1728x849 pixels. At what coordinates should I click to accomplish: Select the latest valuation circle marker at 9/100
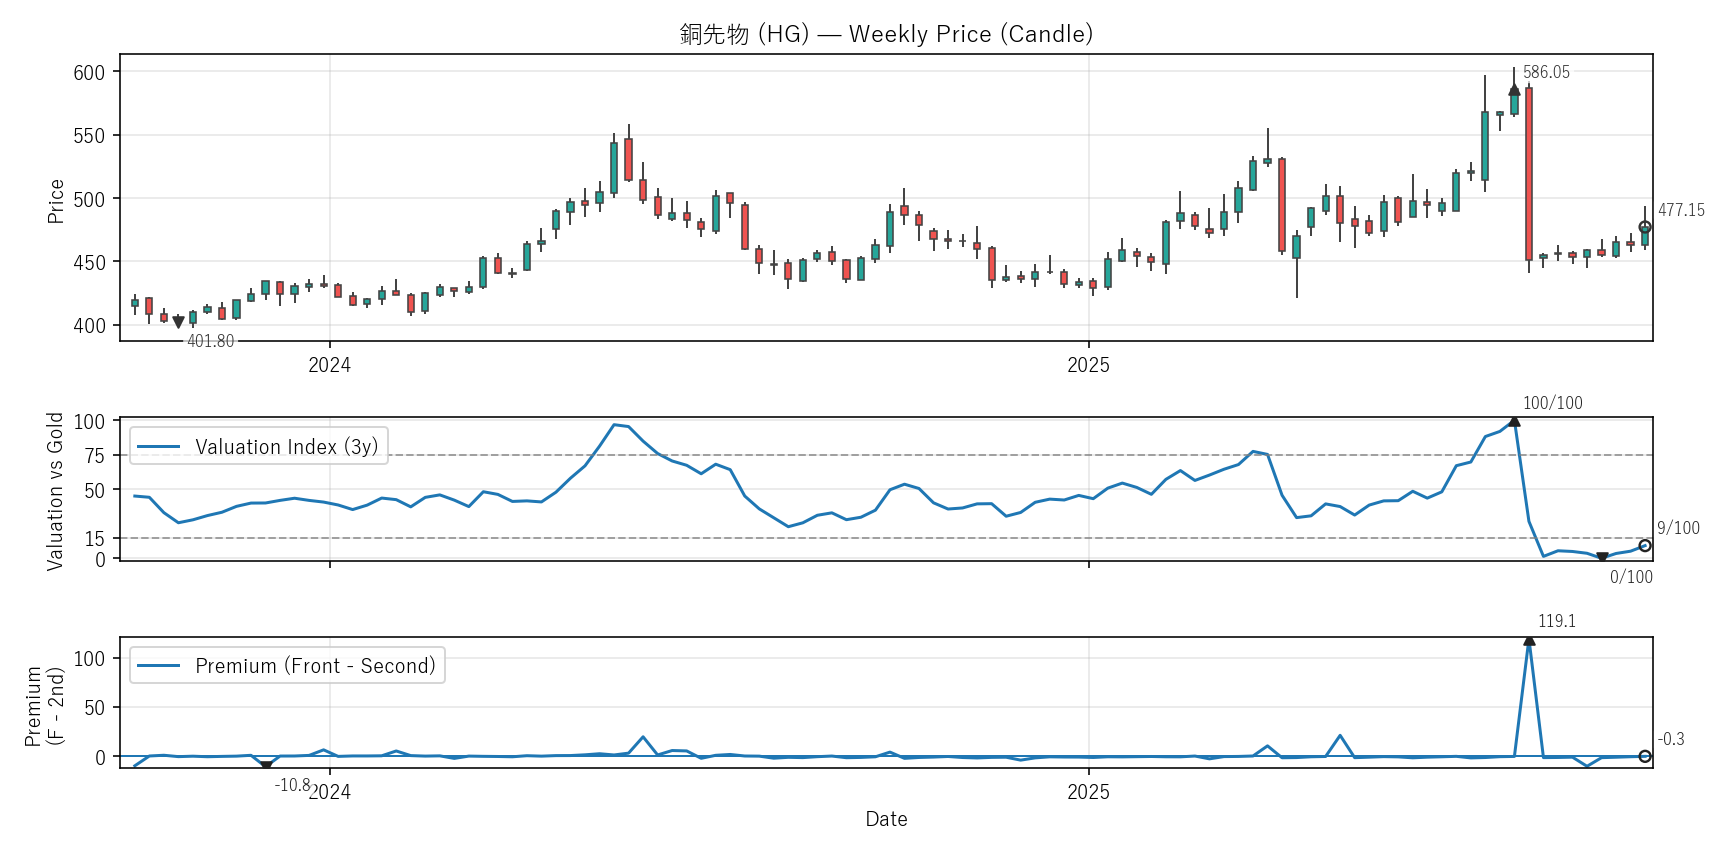pos(1645,546)
